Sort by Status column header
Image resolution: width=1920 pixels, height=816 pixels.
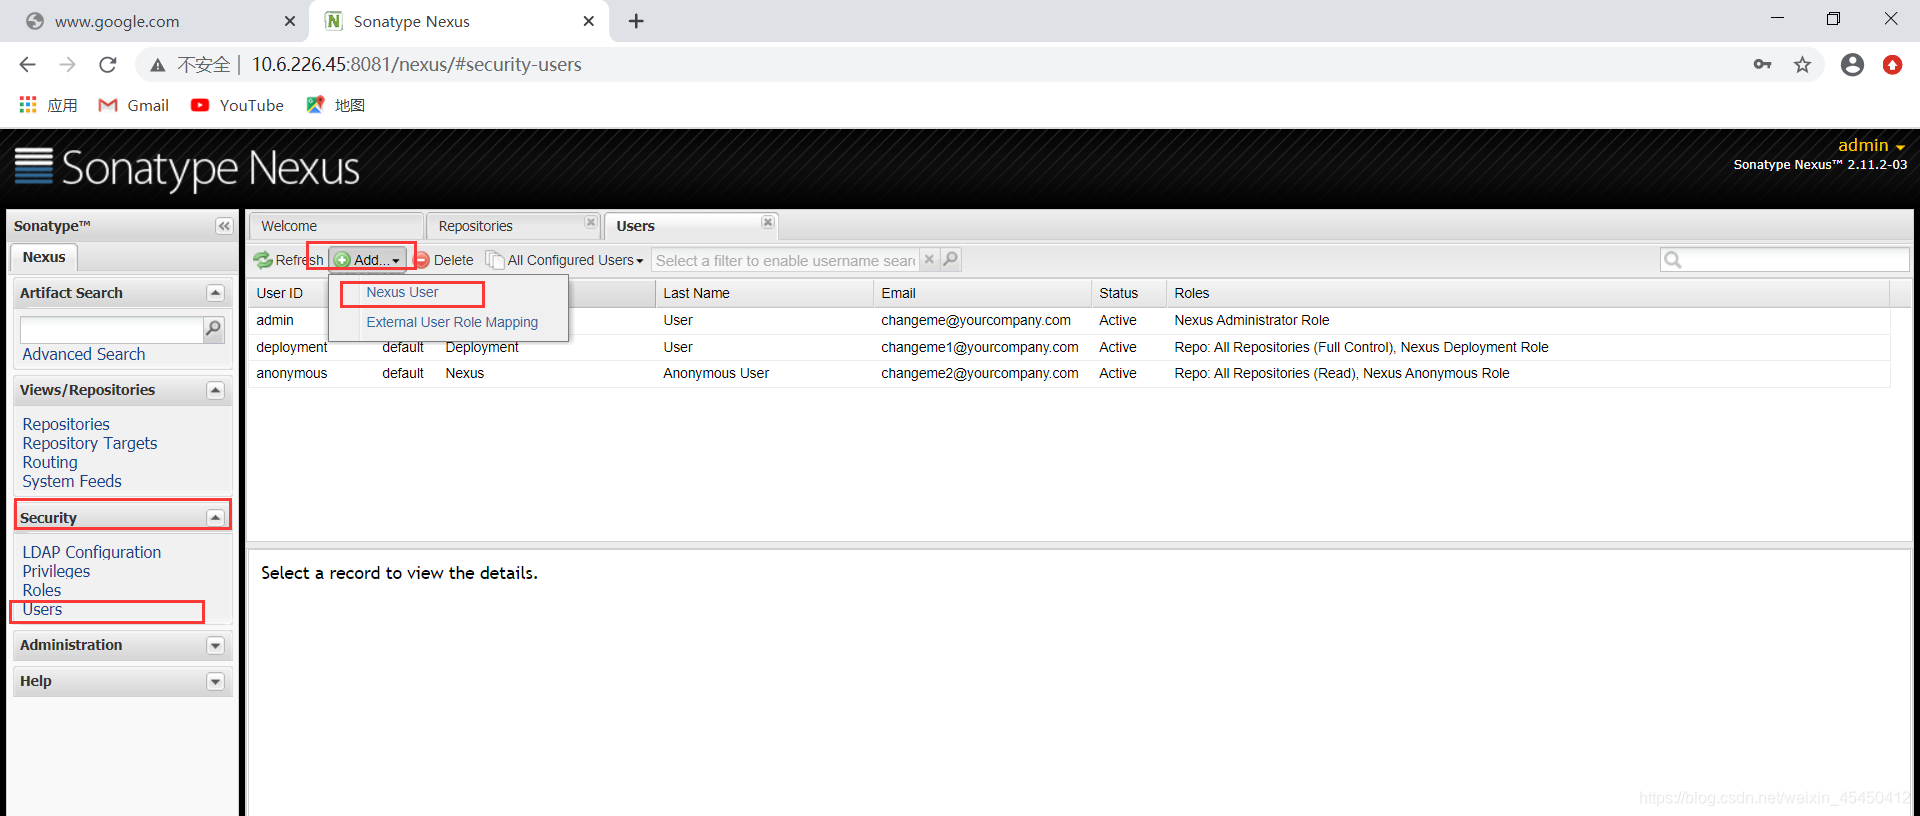(1129, 293)
